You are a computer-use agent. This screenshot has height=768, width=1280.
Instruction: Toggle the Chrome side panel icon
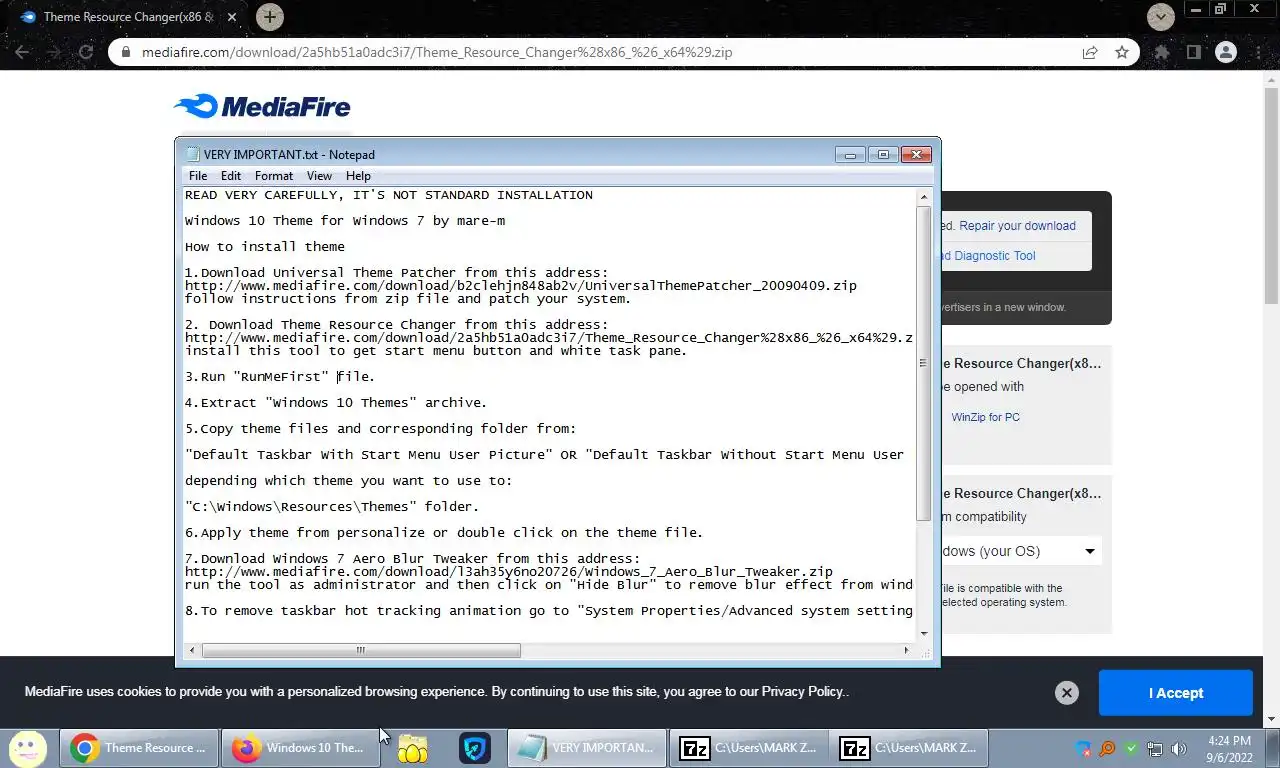pos(1193,52)
